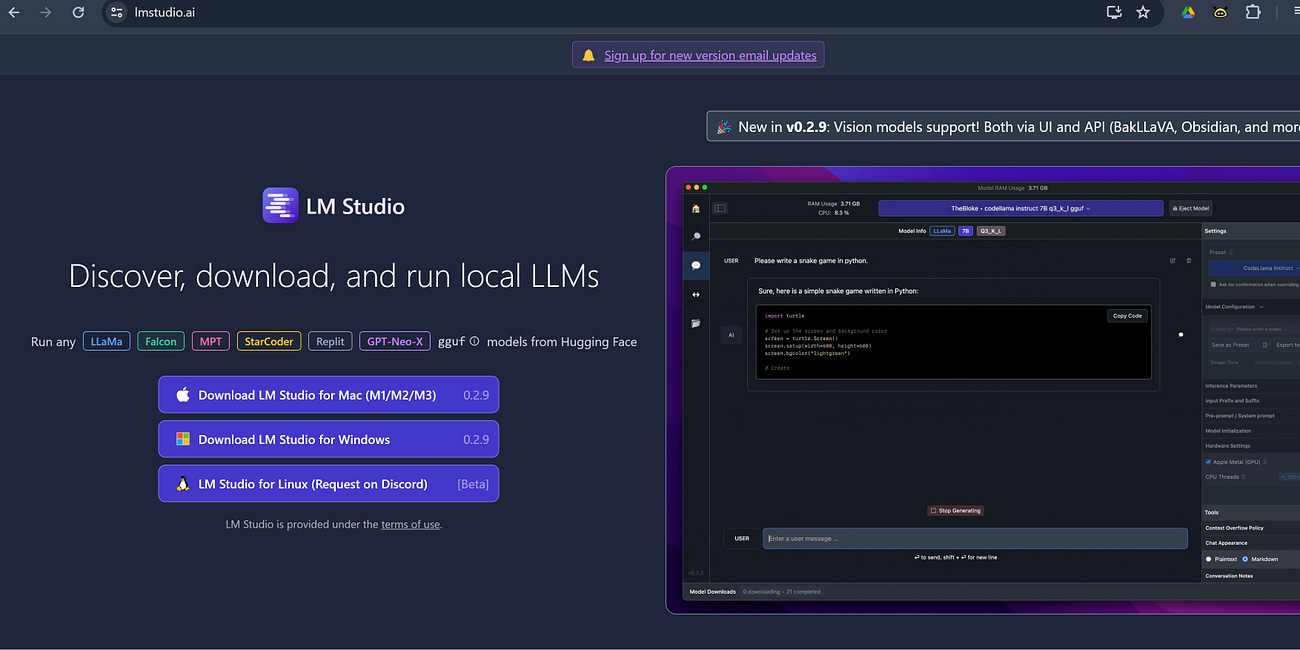Image resolution: width=1300 pixels, height=650 pixels.
Task: Open the Search icon in app sidebar
Action: tap(696, 237)
